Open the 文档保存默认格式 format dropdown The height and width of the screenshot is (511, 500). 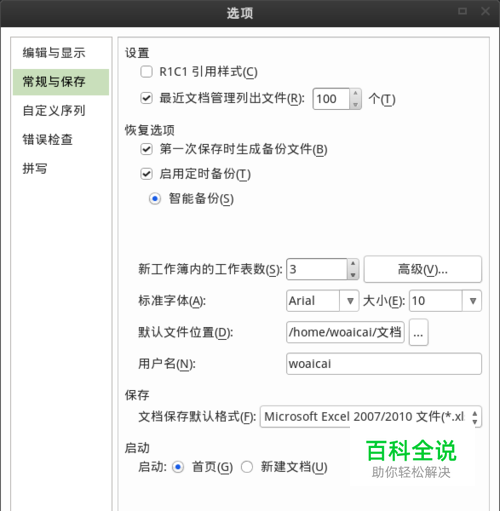pyautogui.click(x=371, y=417)
